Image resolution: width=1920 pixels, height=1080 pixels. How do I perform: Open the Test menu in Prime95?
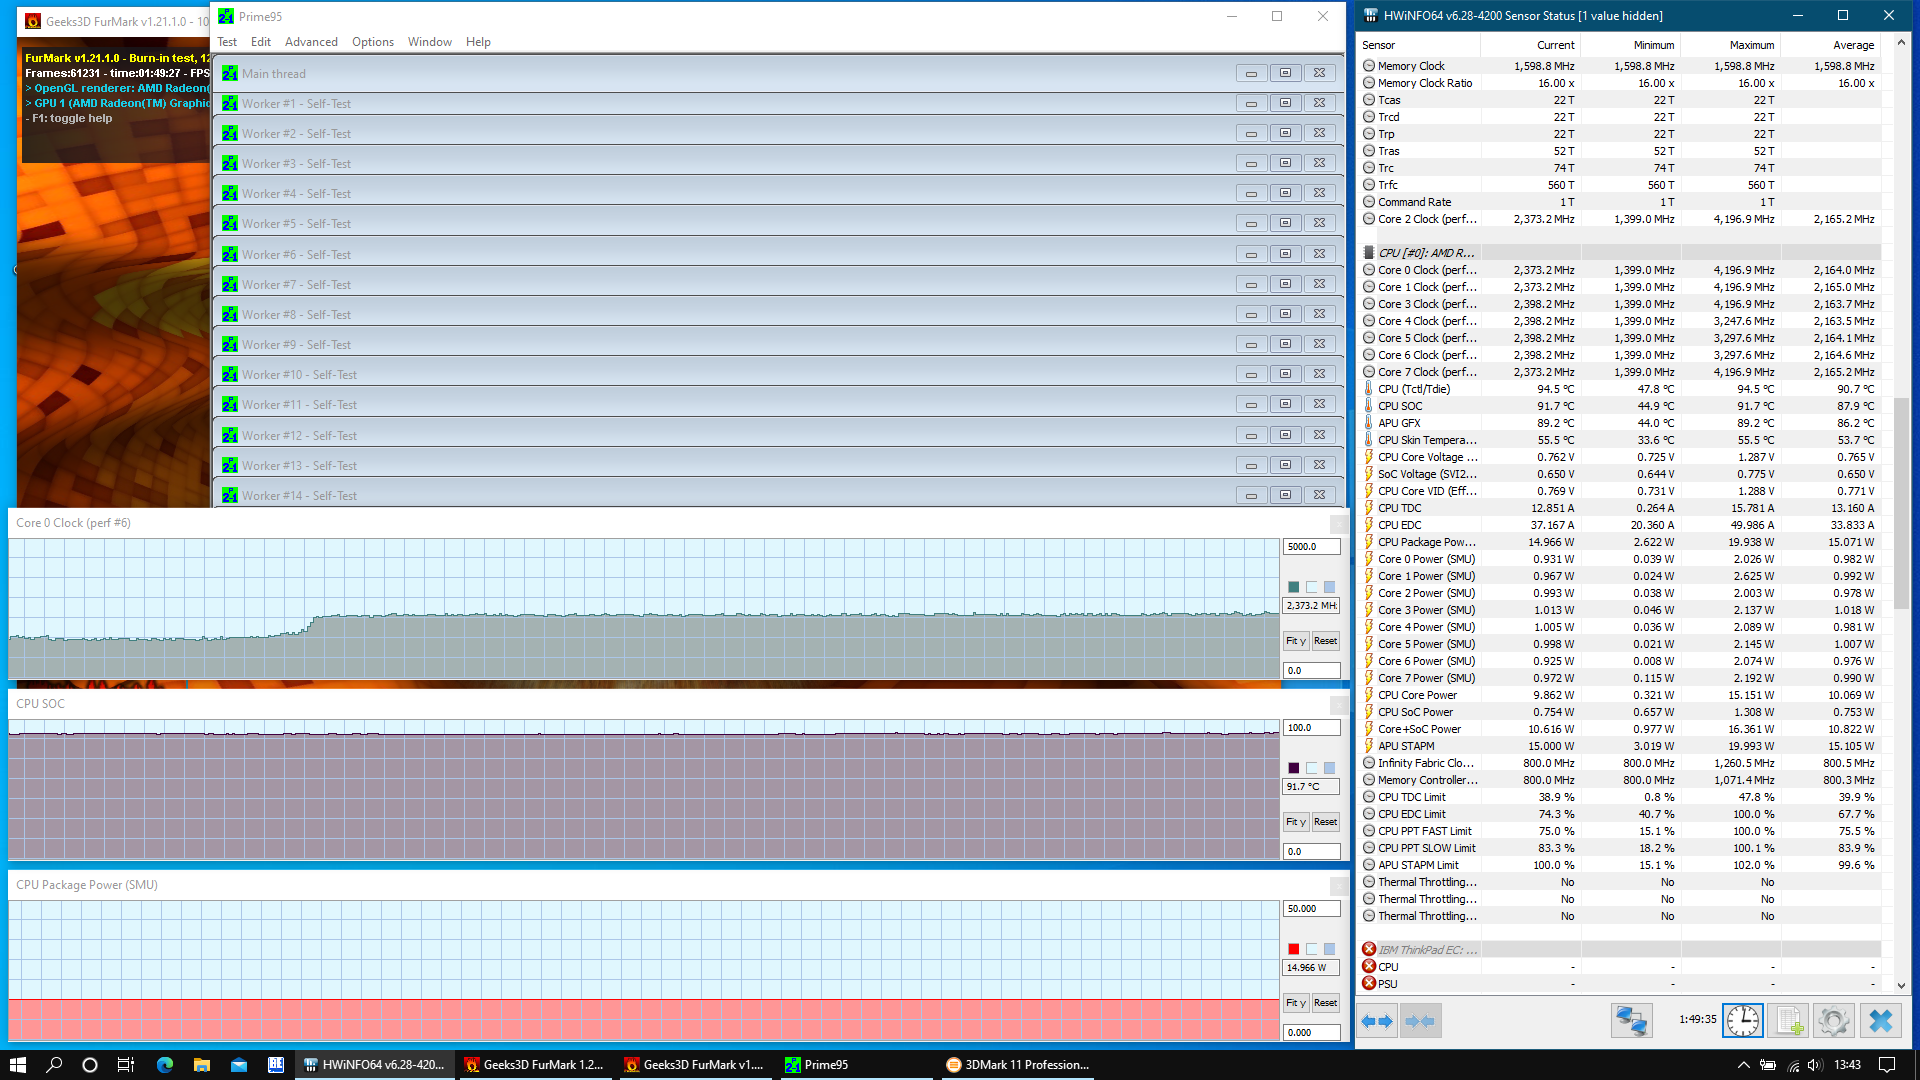pyautogui.click(x=227, y=42)
